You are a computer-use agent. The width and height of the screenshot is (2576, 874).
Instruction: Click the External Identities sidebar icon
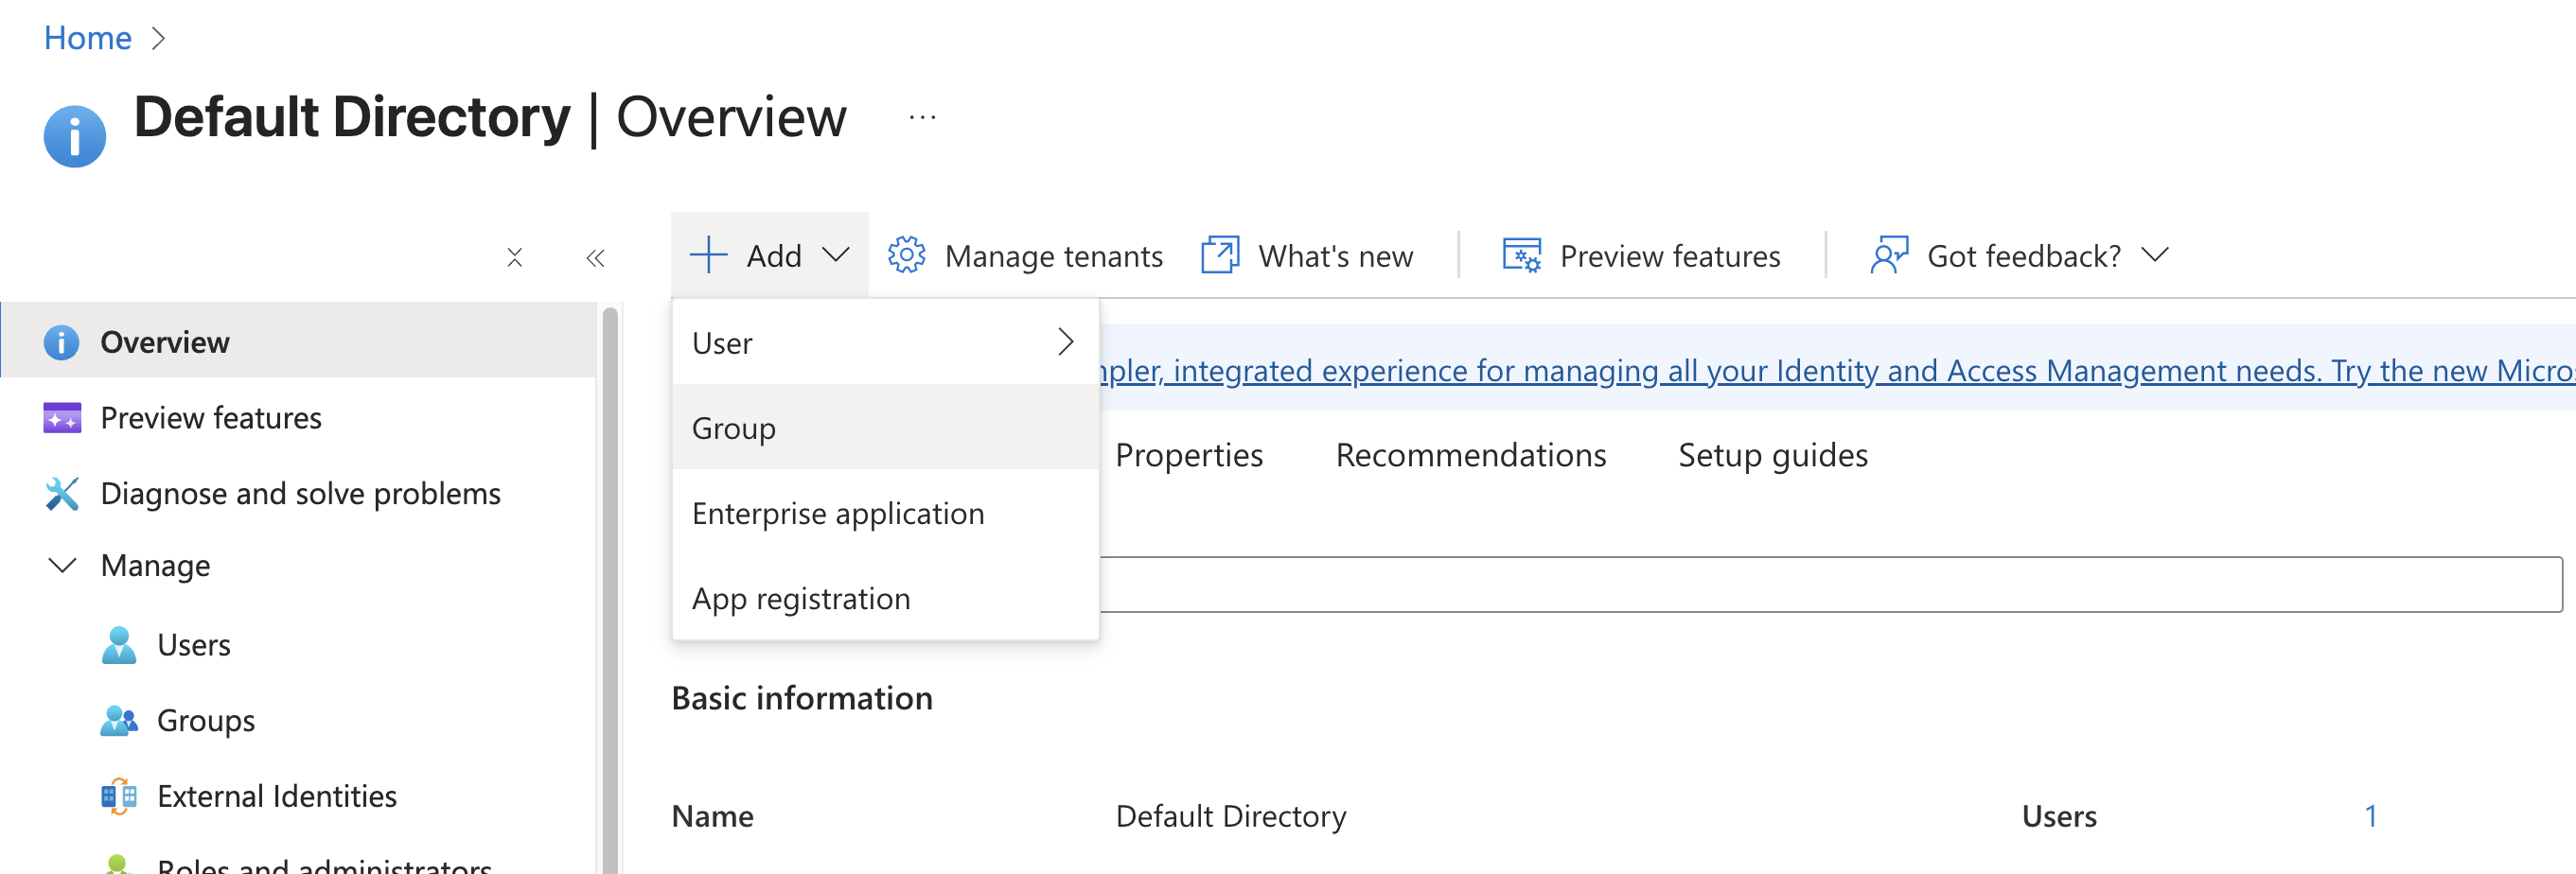pos(119,797)
